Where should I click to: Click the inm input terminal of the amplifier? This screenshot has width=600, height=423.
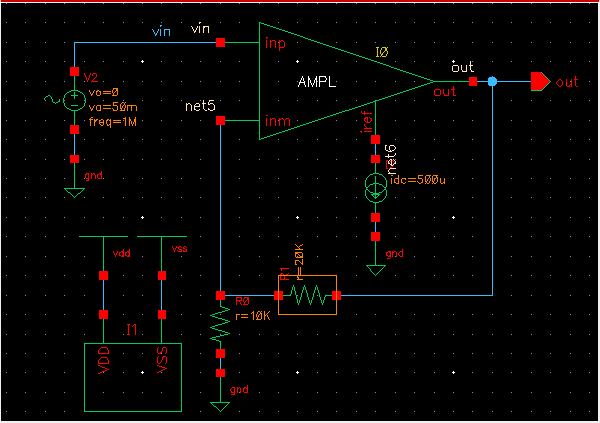click(x=276, y=122)
